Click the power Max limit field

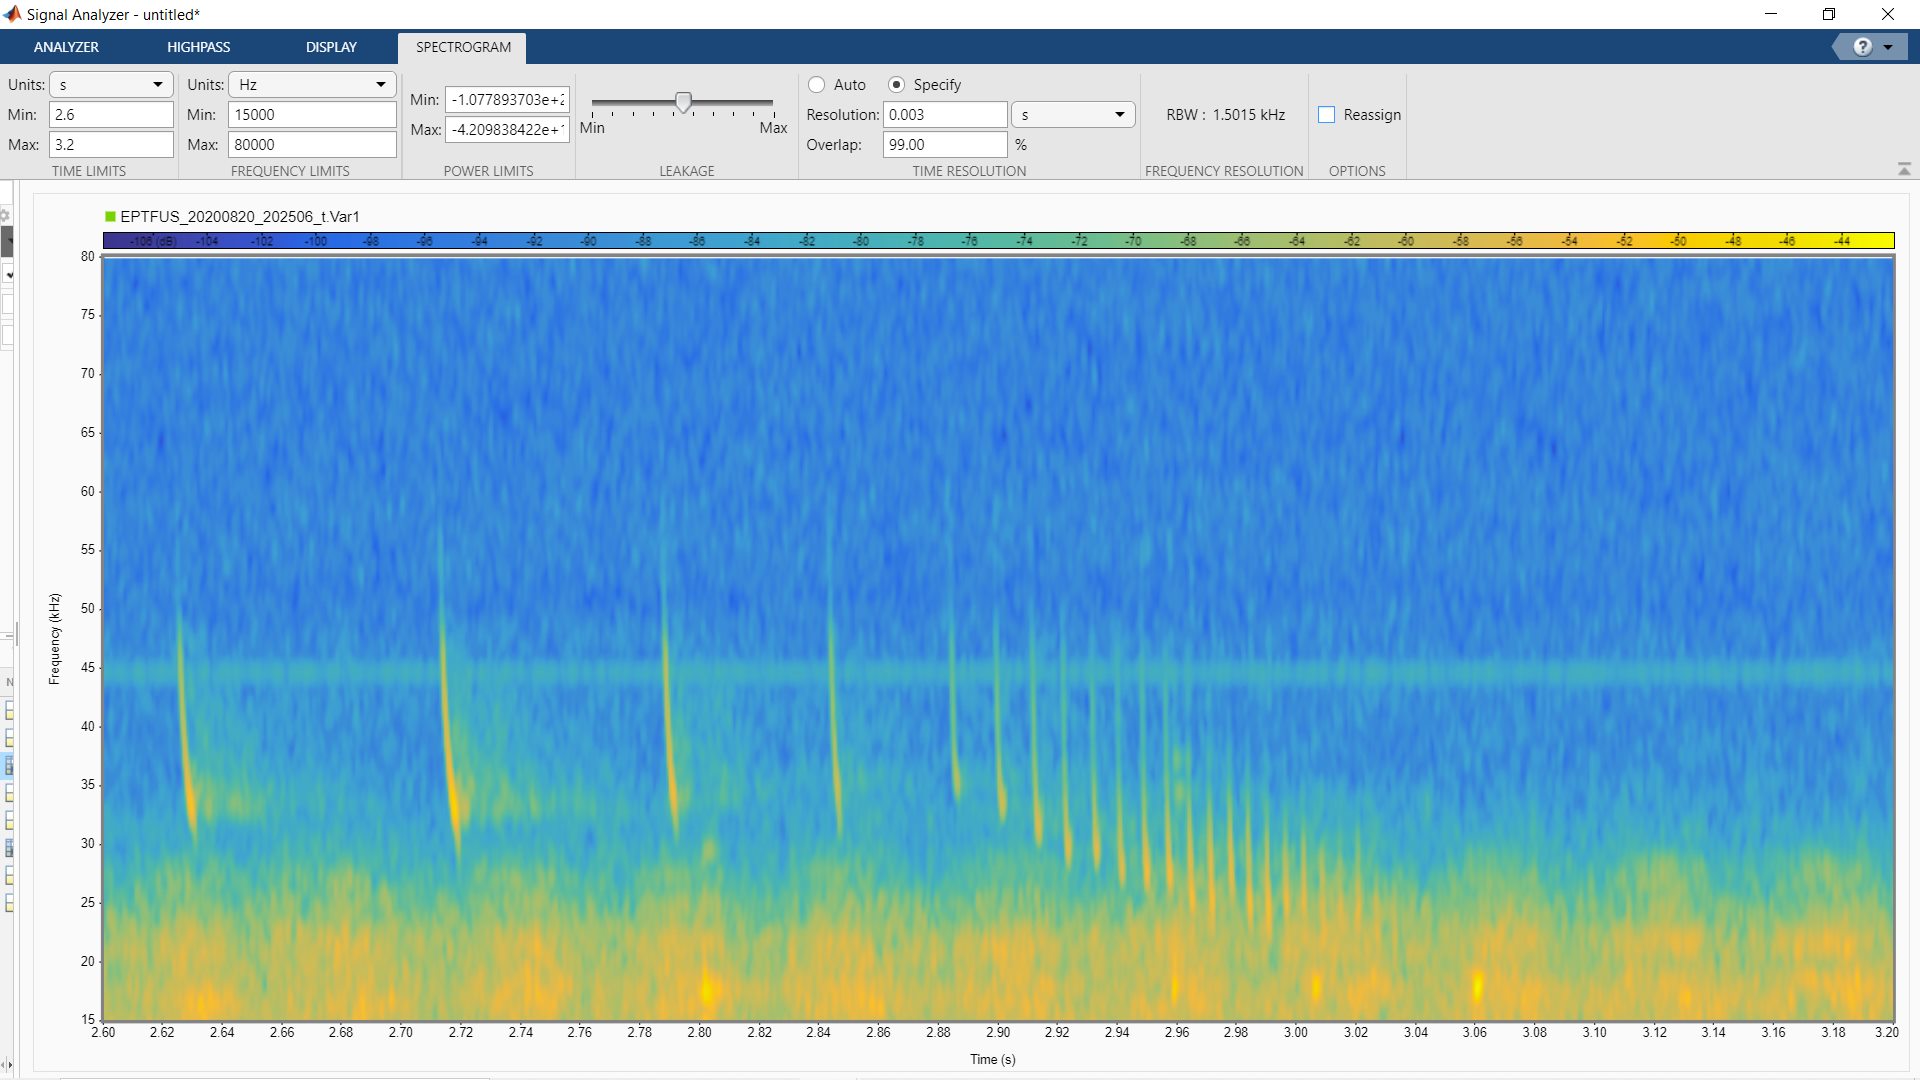pyautogui.click(x=507, y=130)
